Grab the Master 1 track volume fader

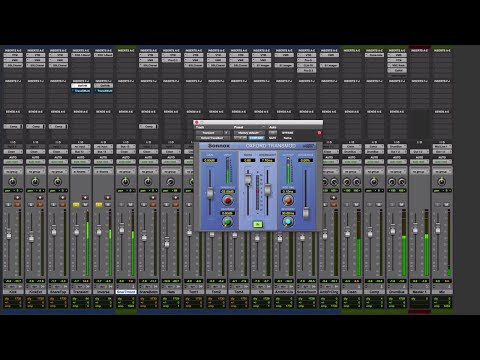tap(415, 230)
